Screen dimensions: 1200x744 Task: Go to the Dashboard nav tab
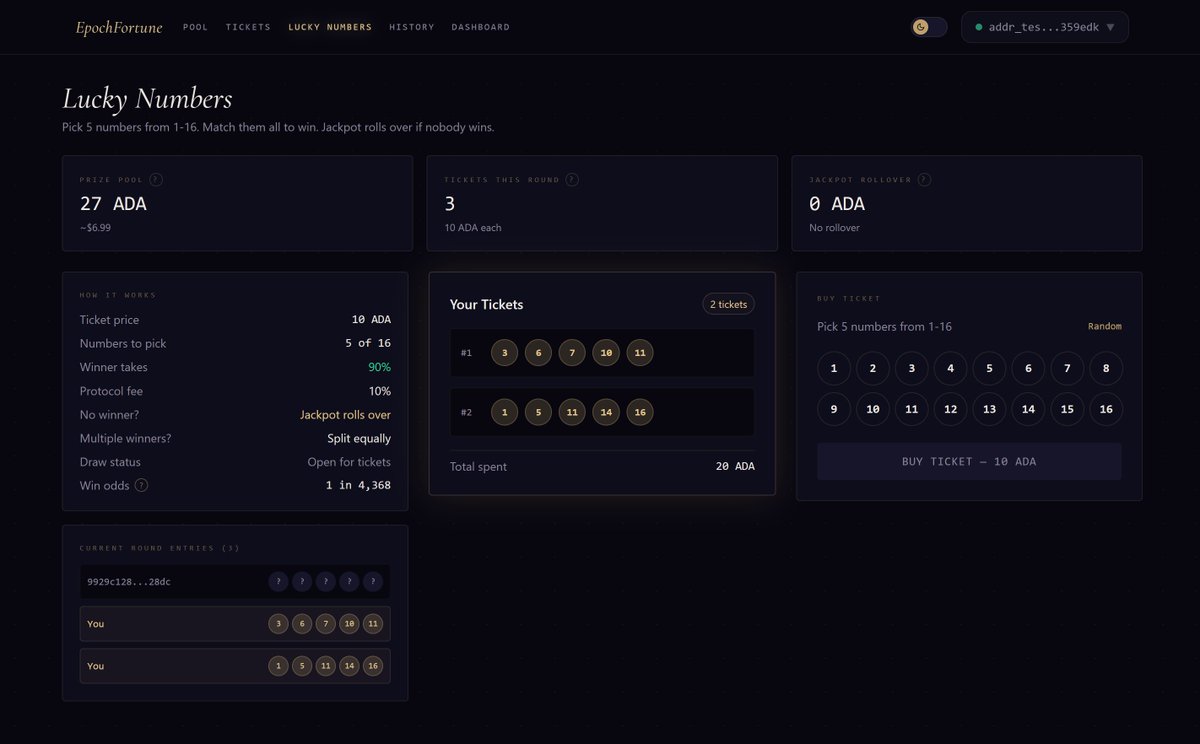tap(481, 27)
